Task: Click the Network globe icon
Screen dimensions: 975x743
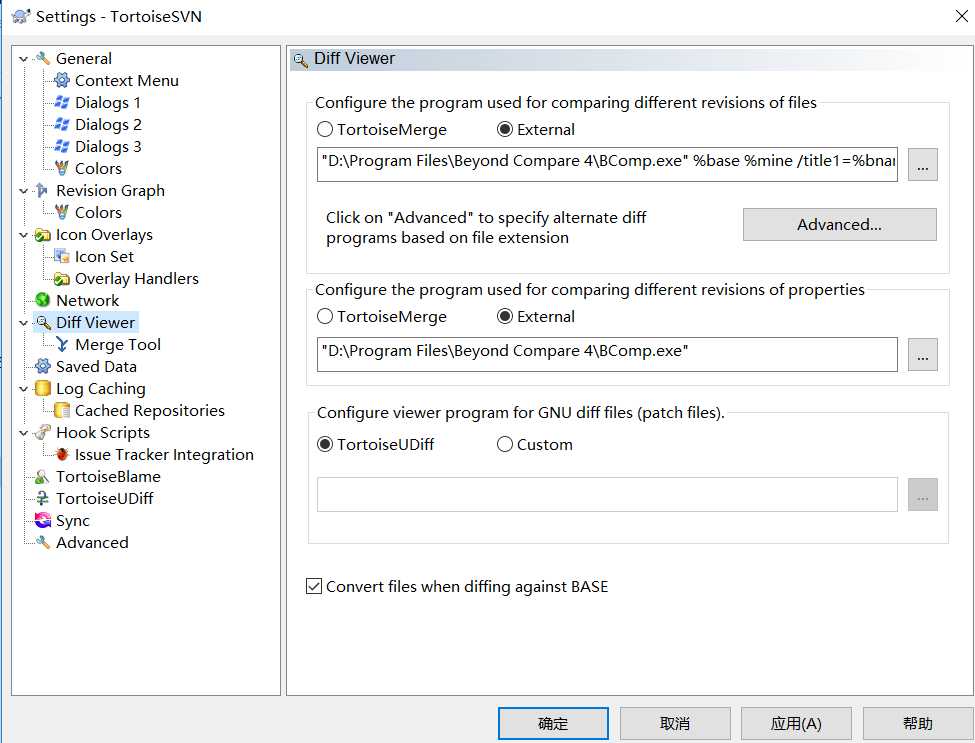Action: coord(42,300)
